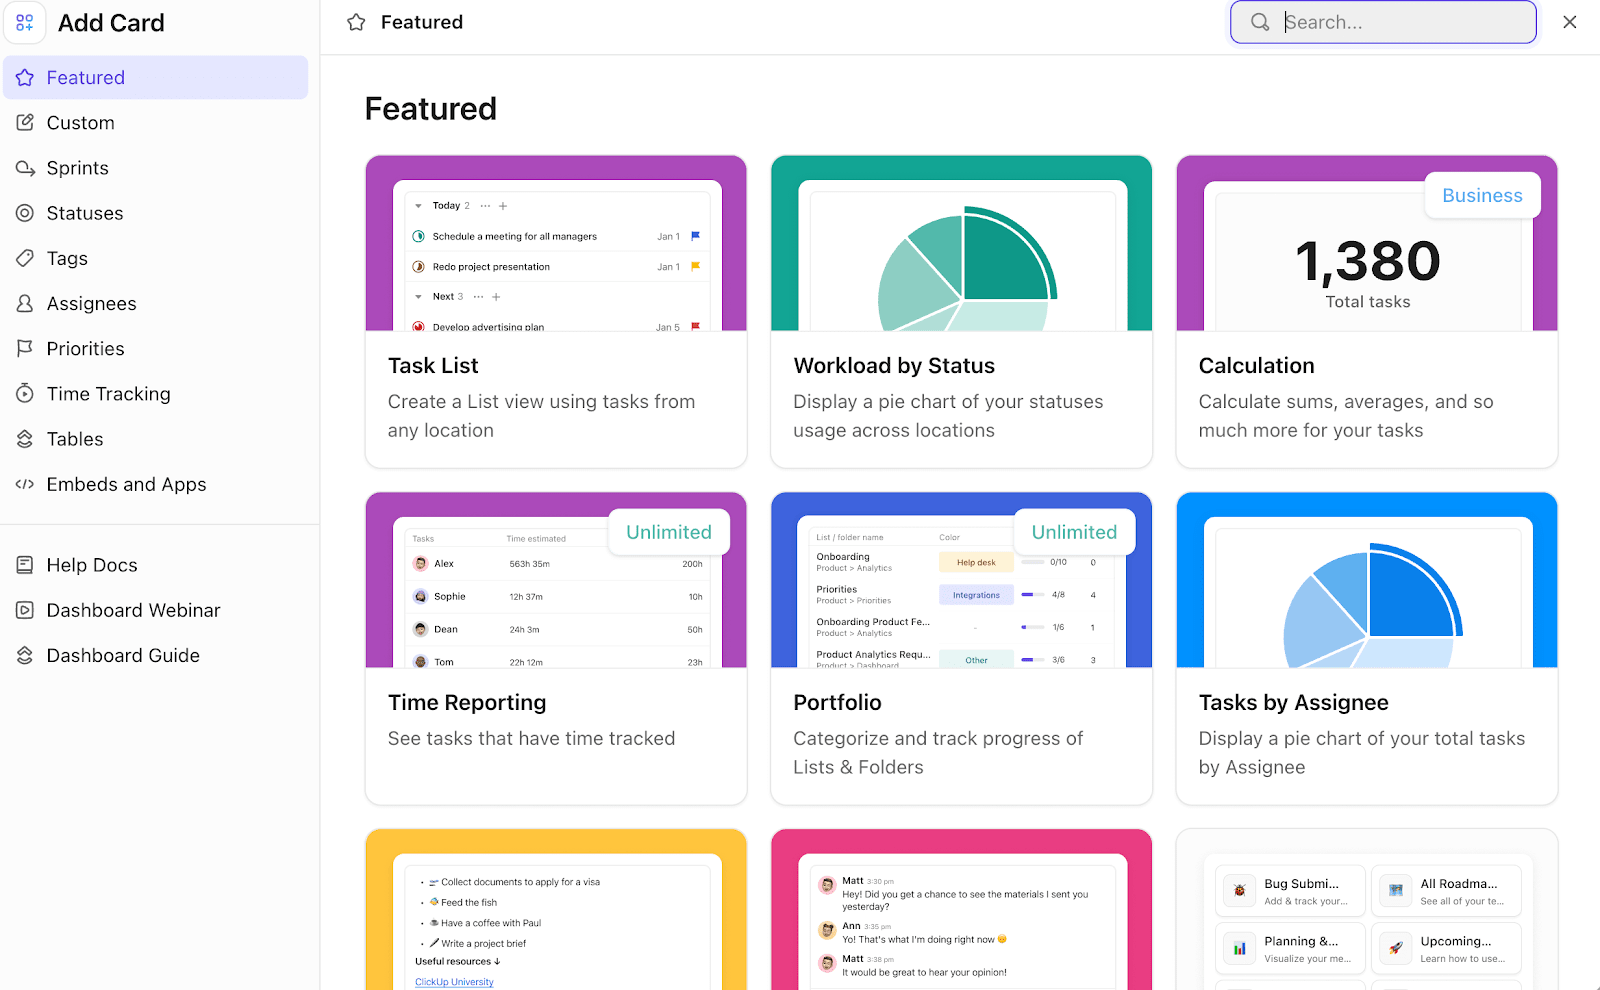The image size is (1600, 990).
Task: Go to the Tags category
Action: point(156,258)
